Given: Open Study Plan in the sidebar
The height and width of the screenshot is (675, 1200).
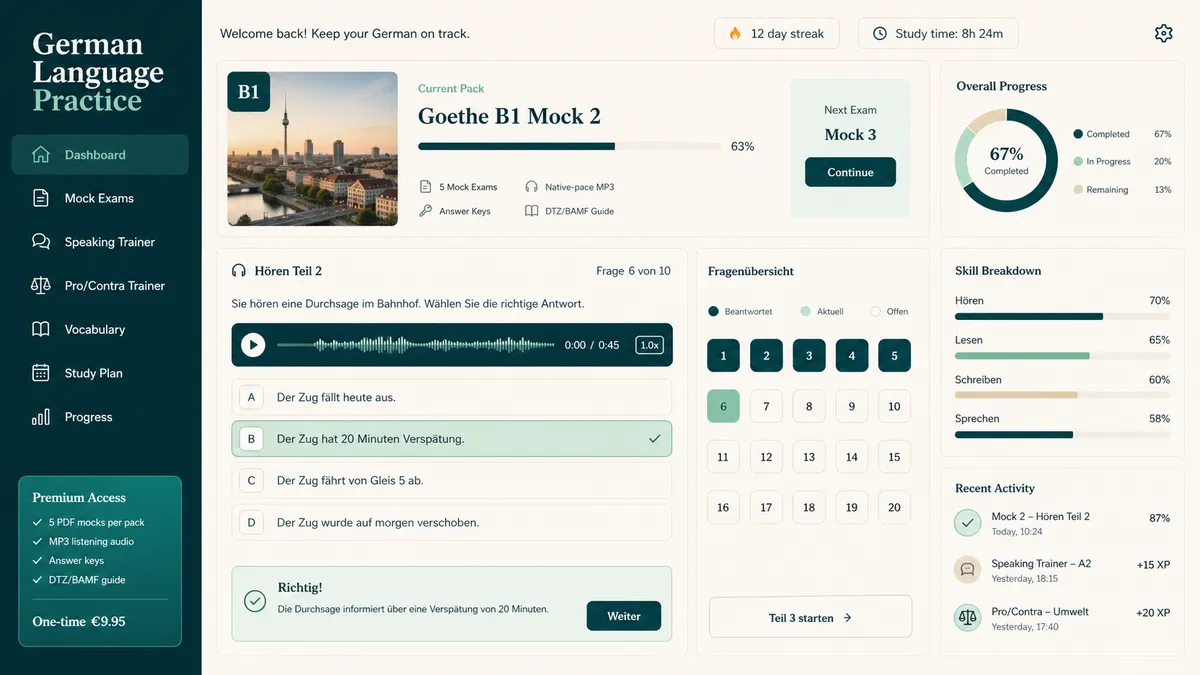Looking at the screenshot, I should [100, 373].
